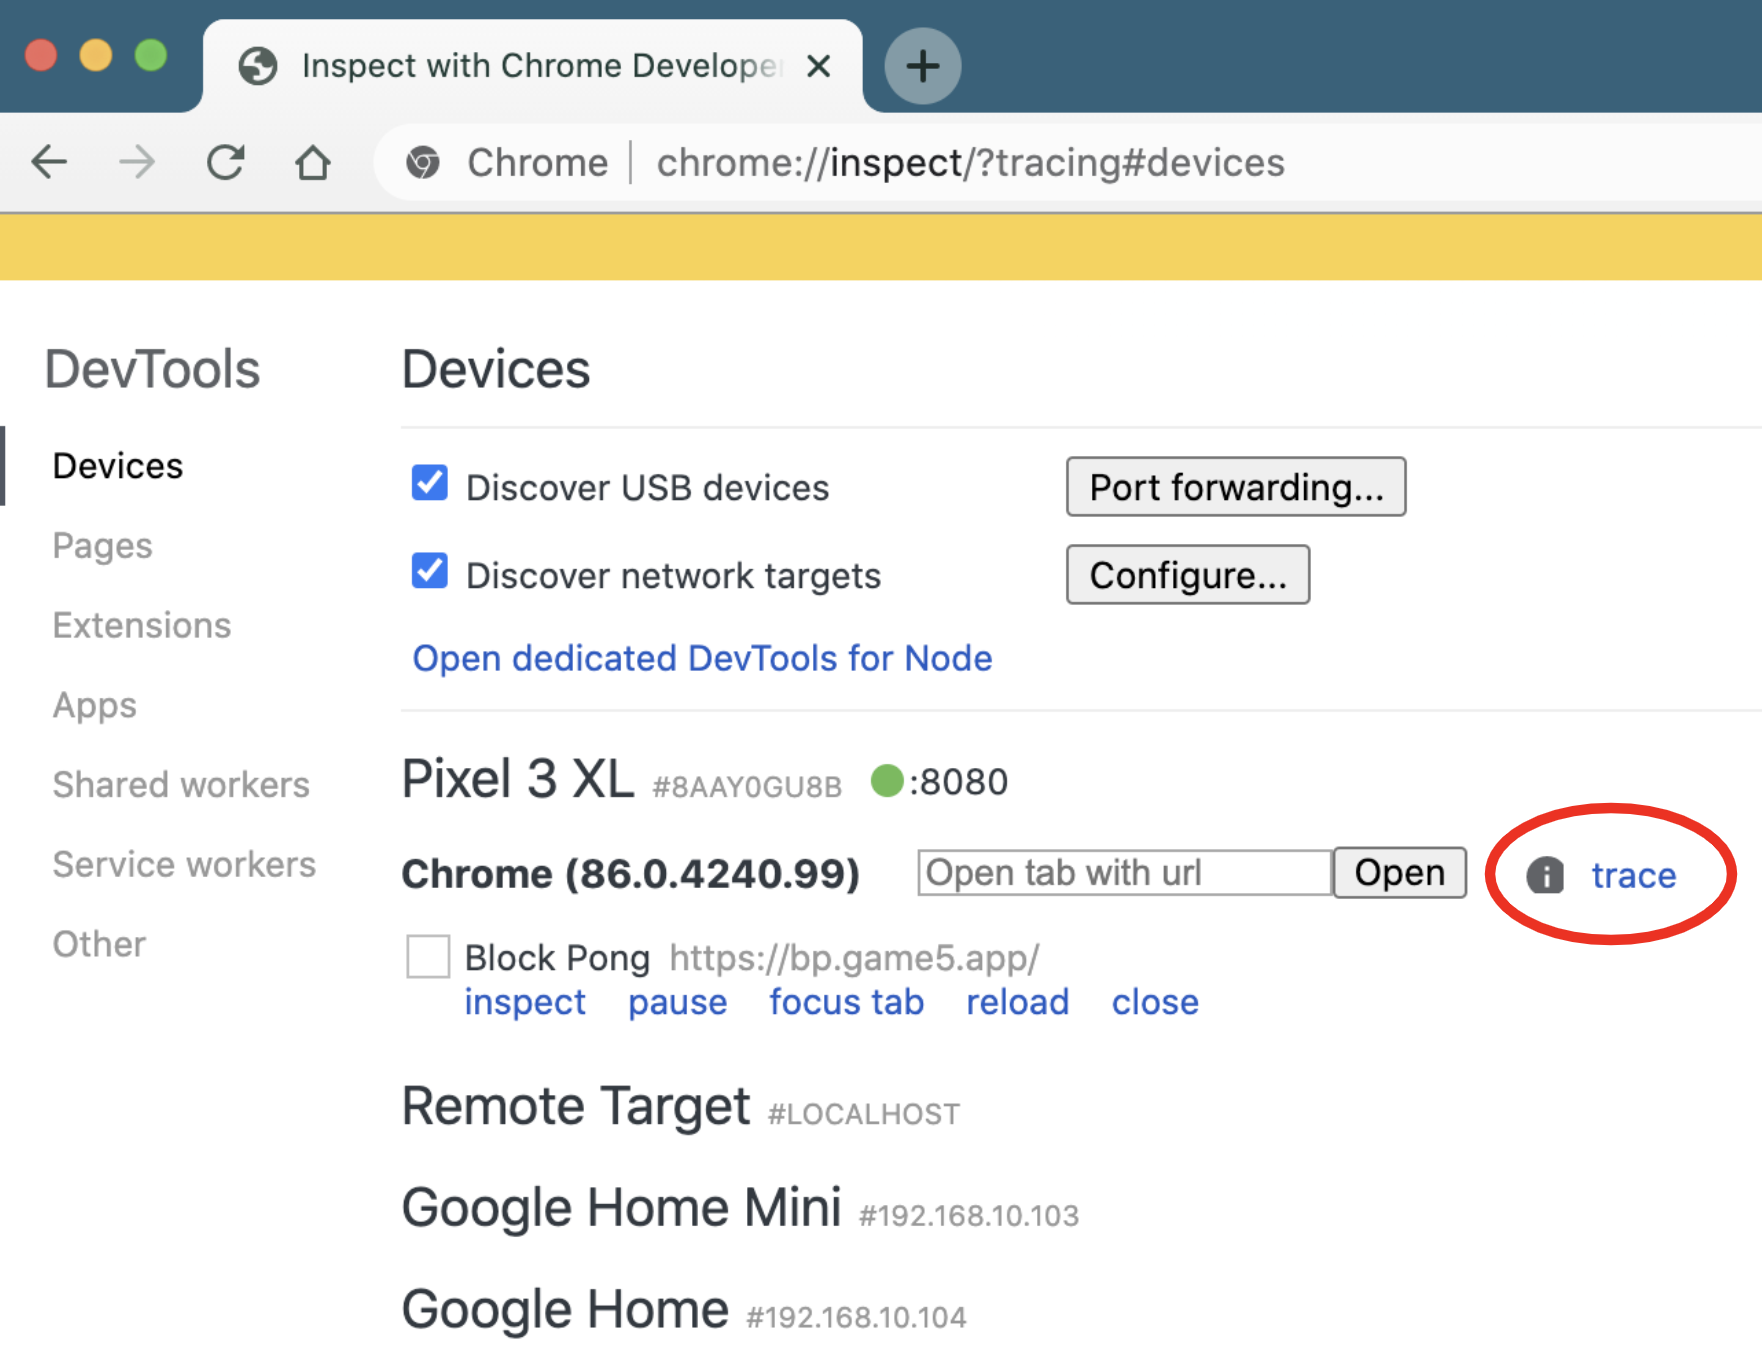Select the Inspect with Chrome Developer tab

(533, 66)
